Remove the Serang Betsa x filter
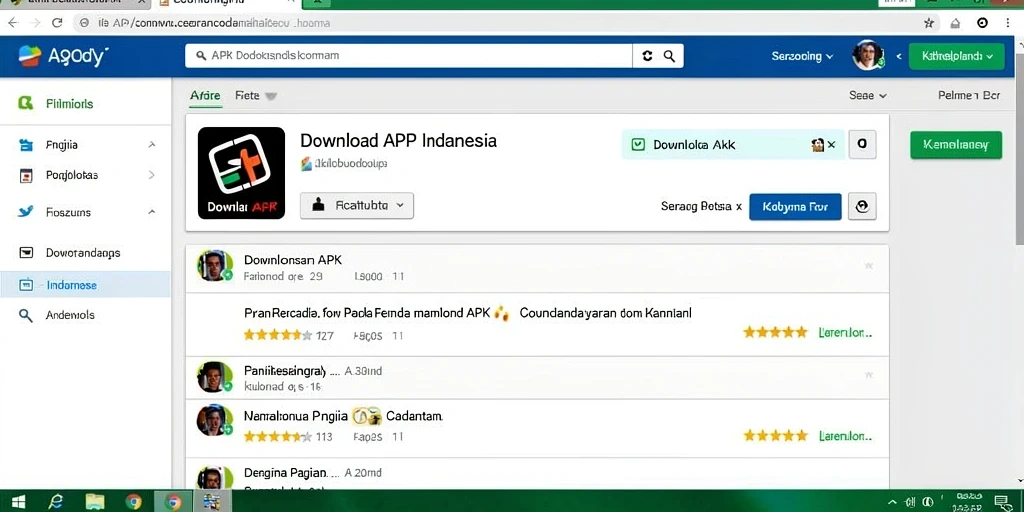1024x512 pixels. tap(739, 207)
